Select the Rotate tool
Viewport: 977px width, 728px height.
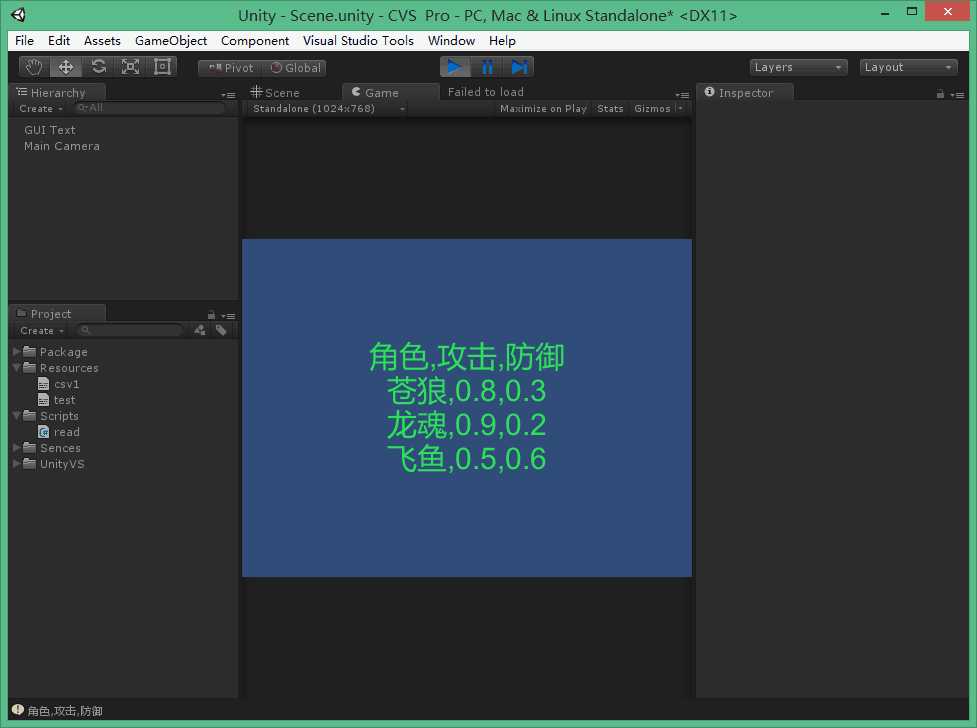98,67
